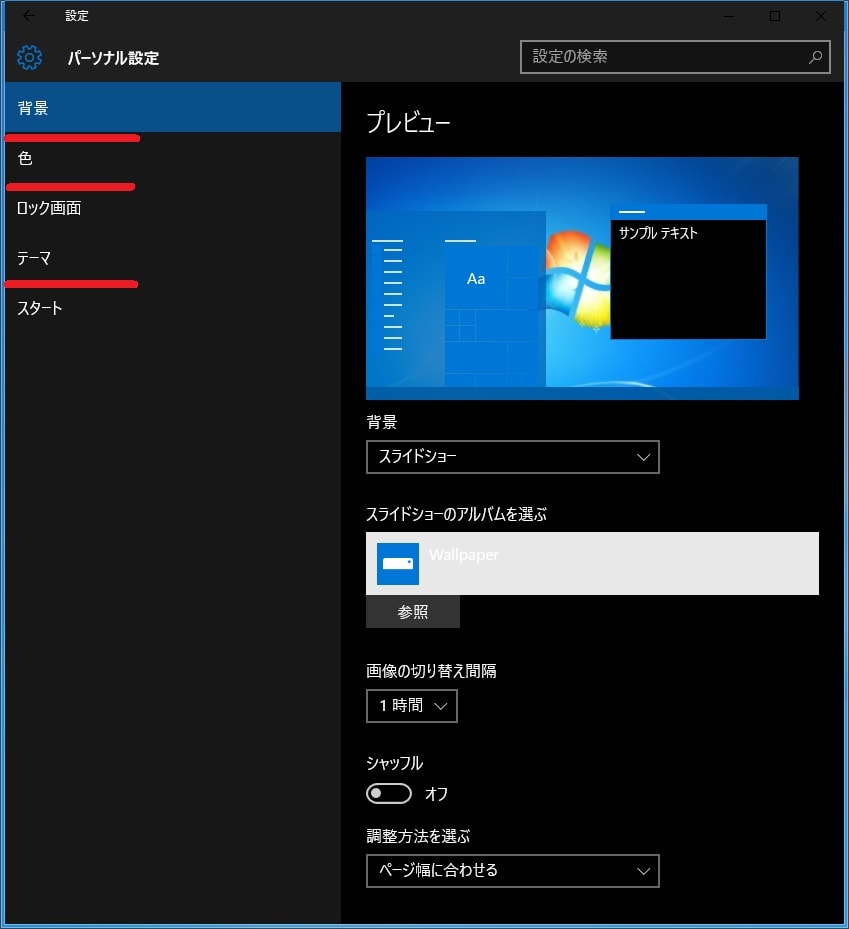
Task: Click the desktop preview image
Action: pos(582,278)
